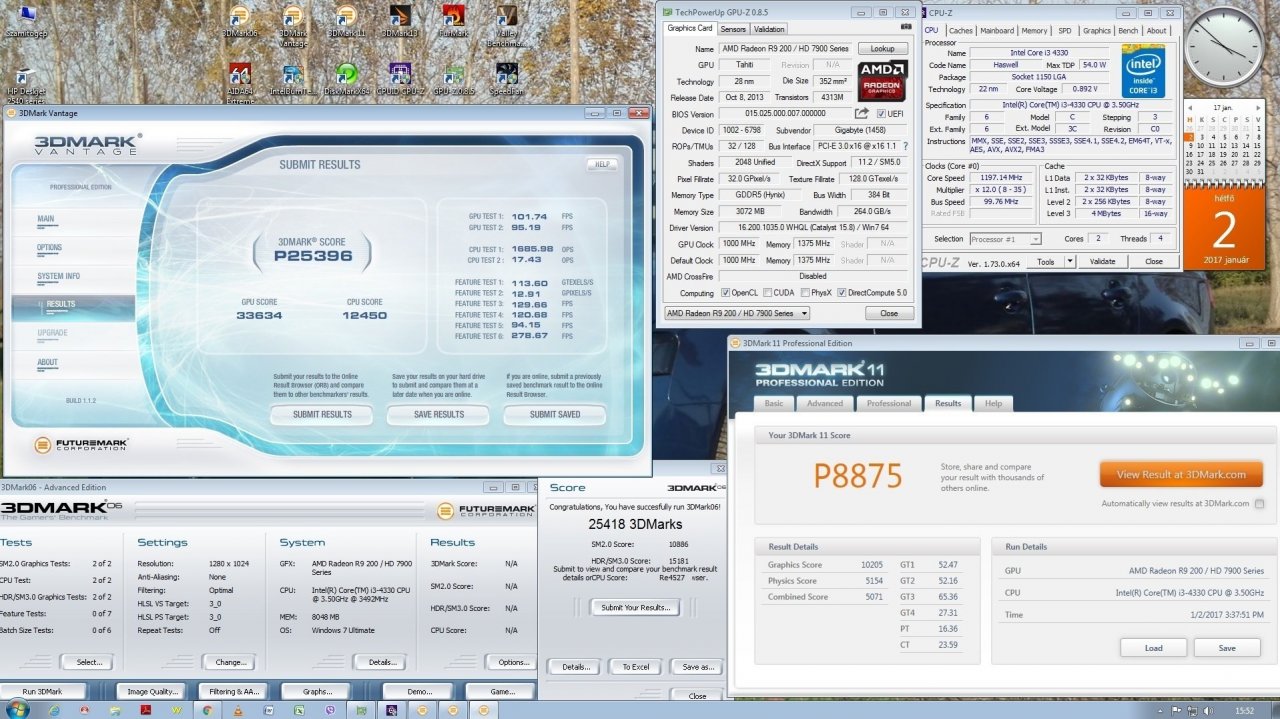Open the Windows Start menu
This screenshot has width=1280, height=719.
click(16, 709)
